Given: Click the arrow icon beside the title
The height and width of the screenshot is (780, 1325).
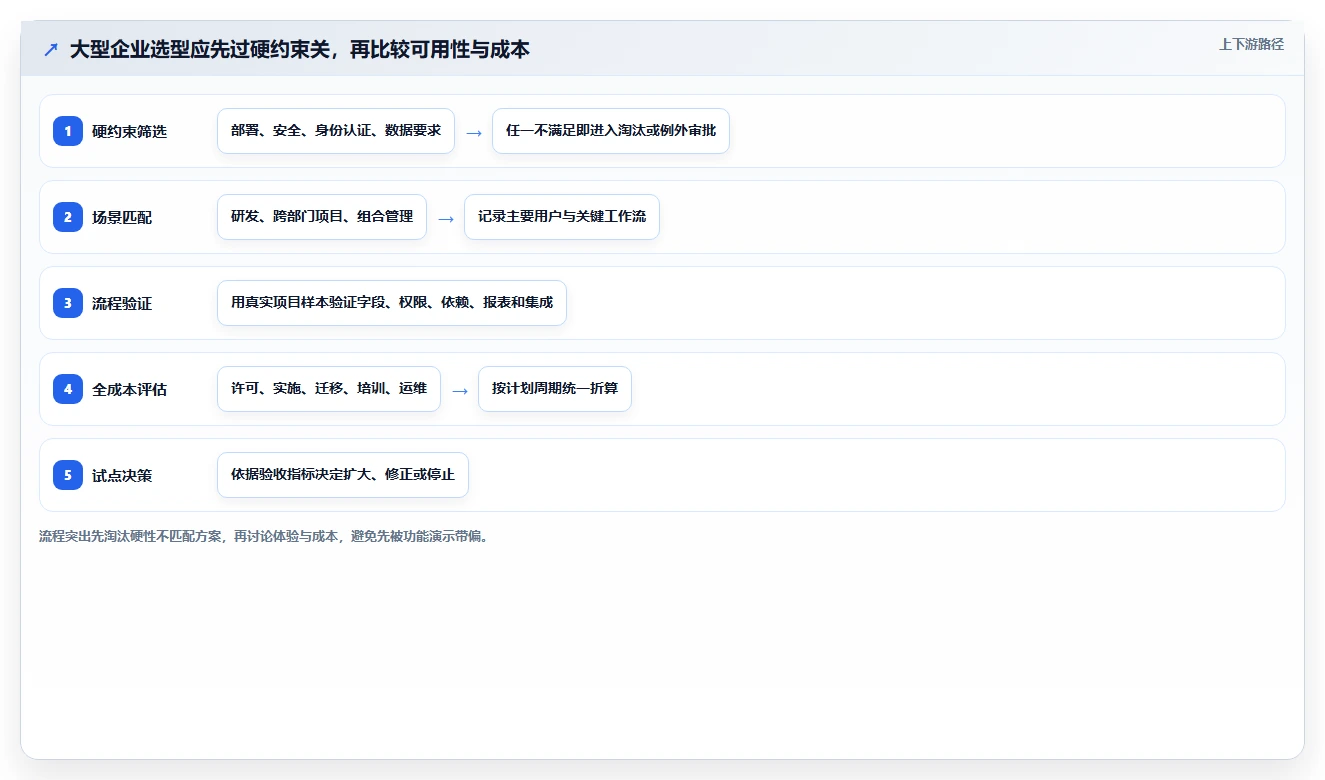Looking at the screenshot, I should click(51, 50).
